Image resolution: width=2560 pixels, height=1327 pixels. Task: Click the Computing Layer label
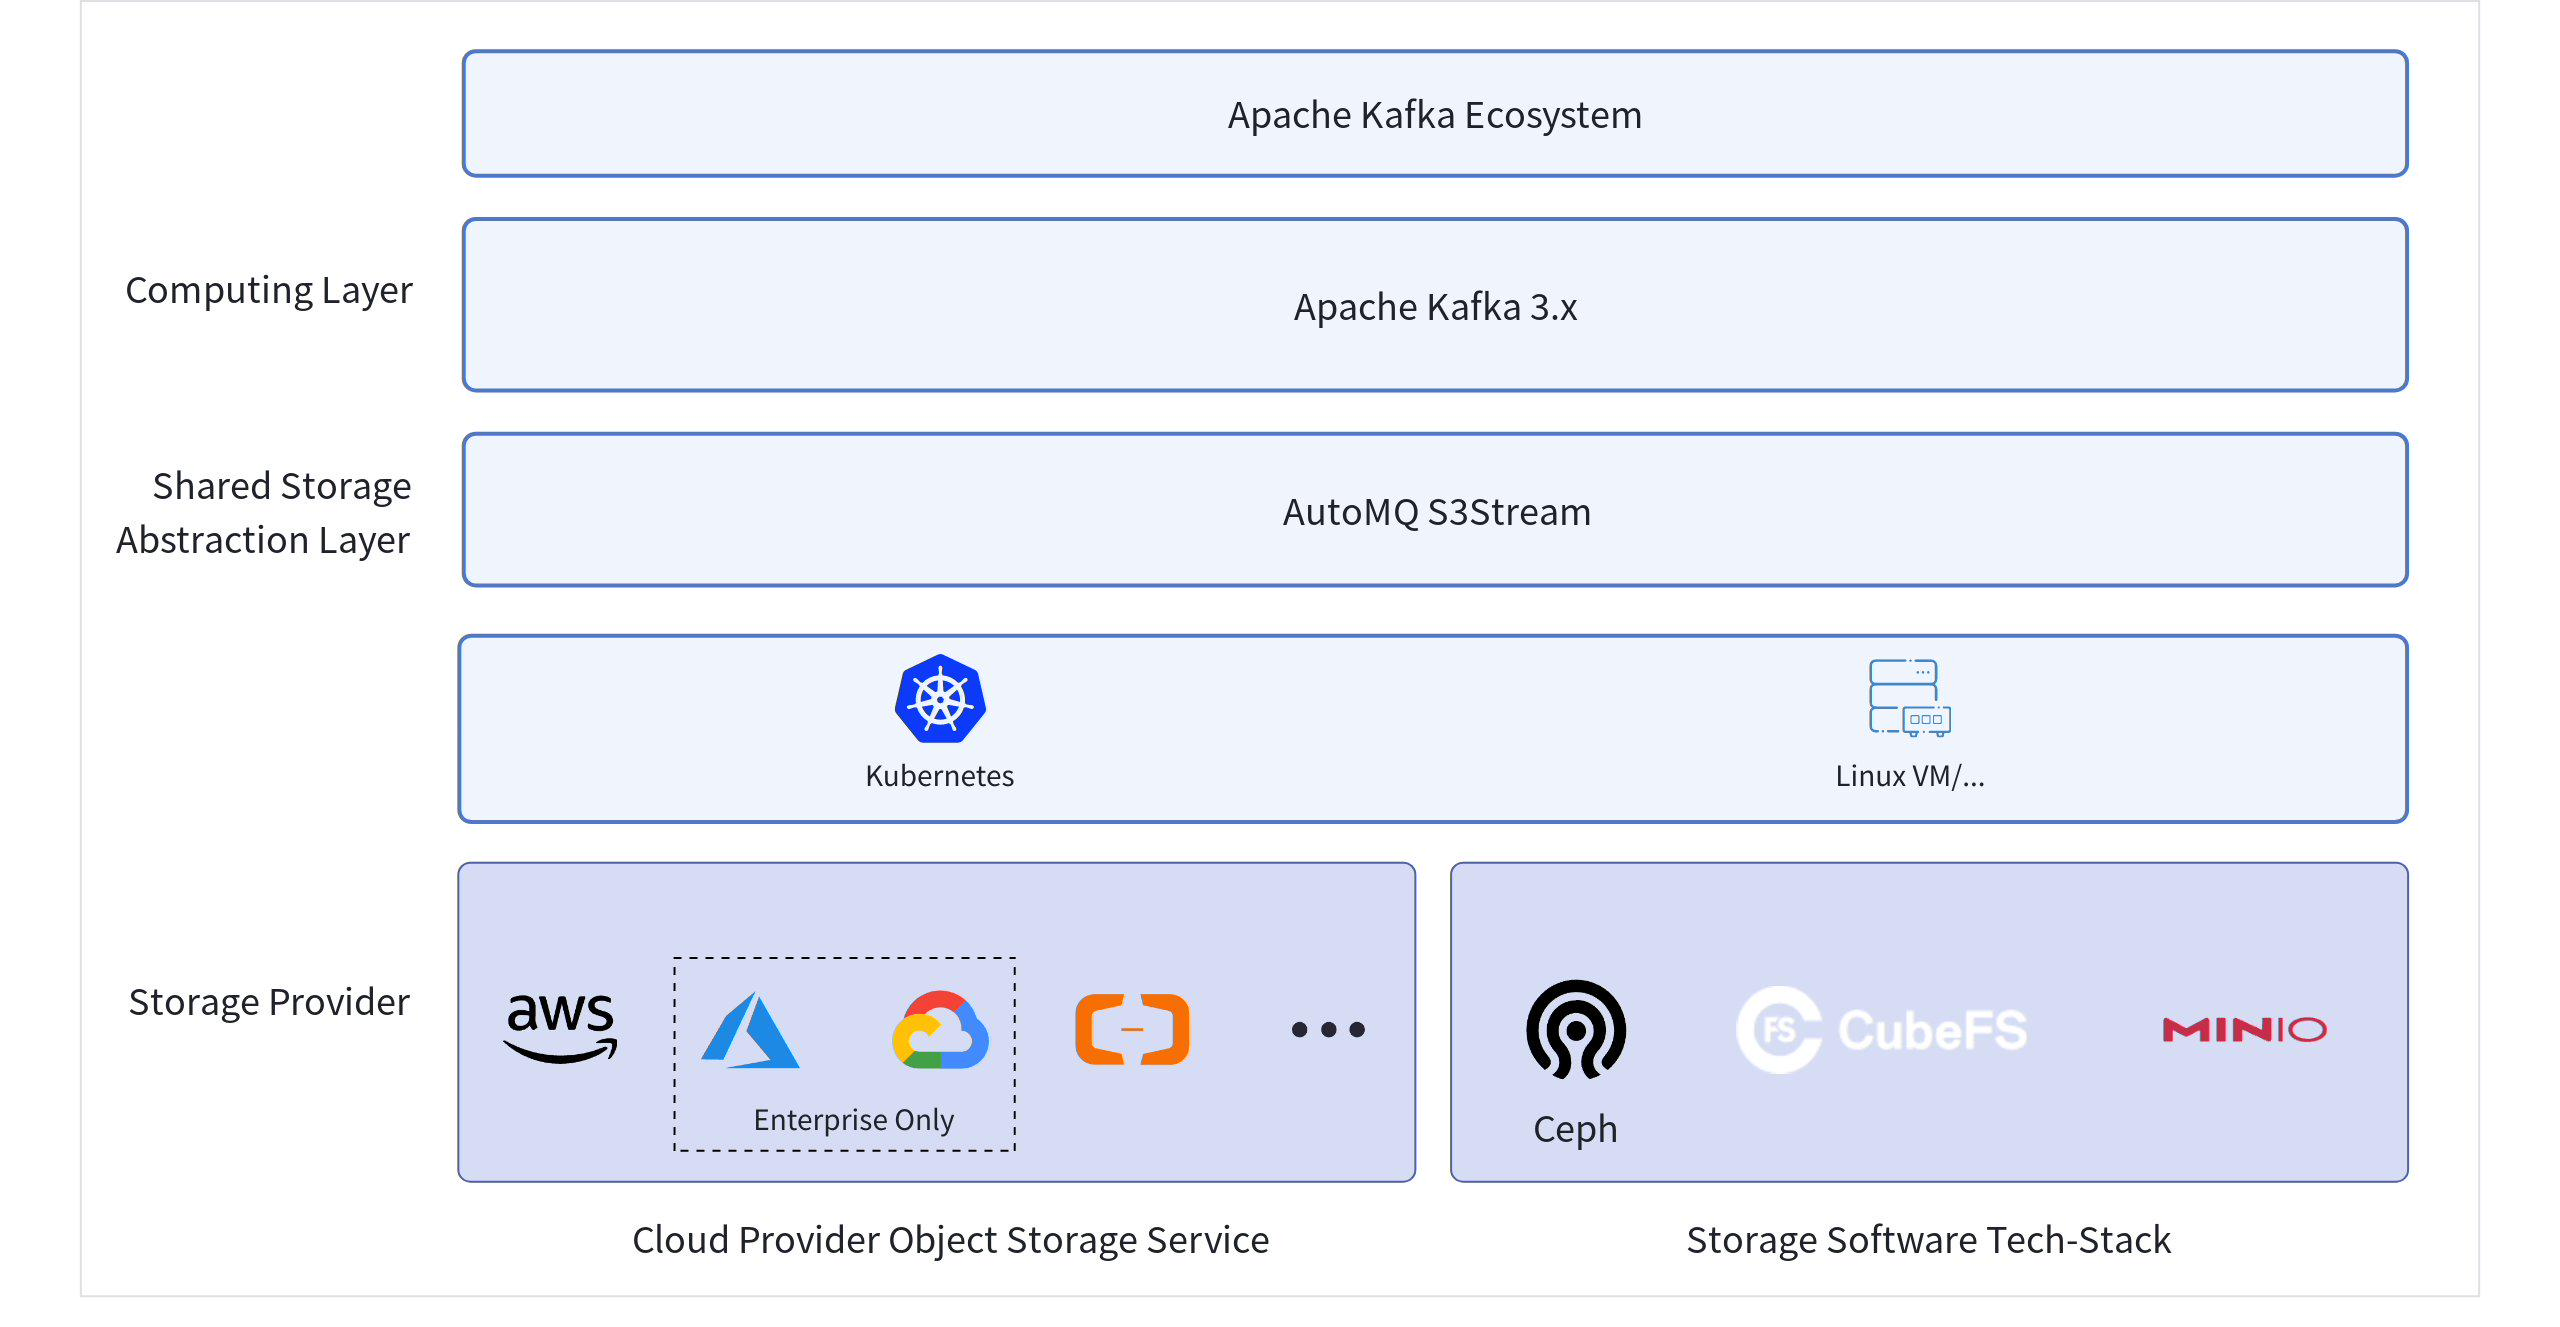coord(268,290)
